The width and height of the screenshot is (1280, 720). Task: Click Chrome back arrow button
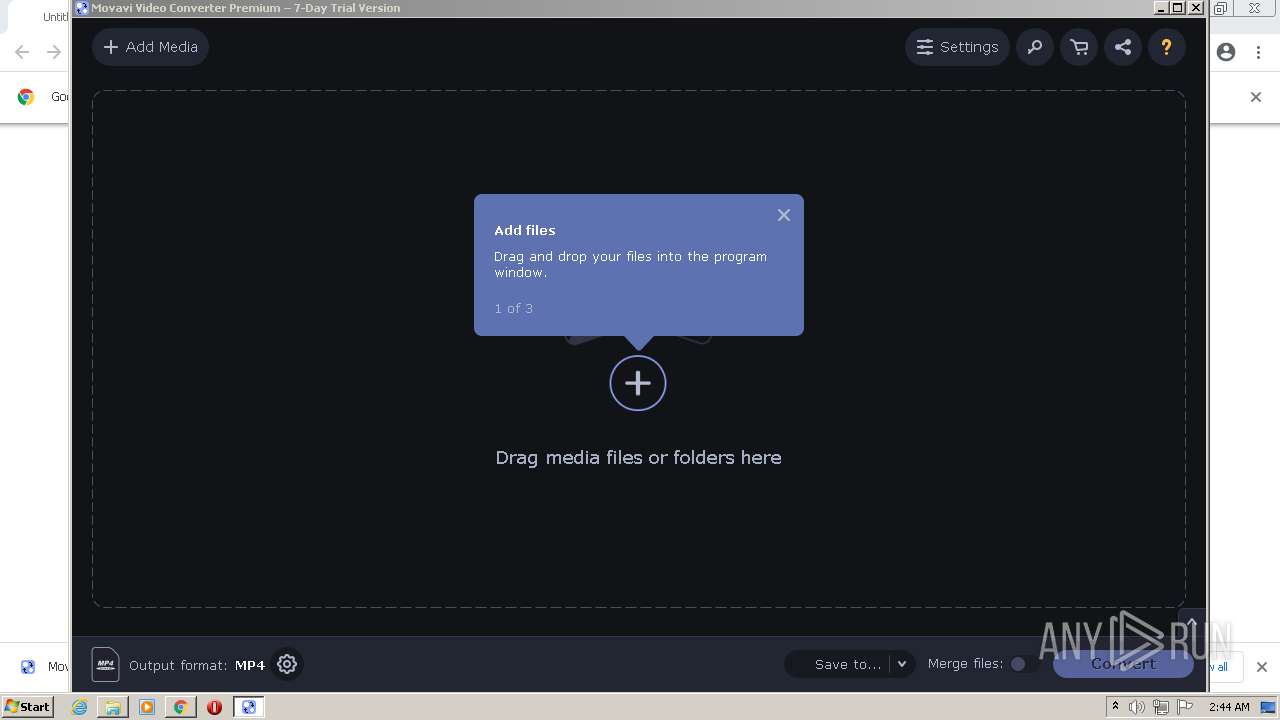coord(22,52)
